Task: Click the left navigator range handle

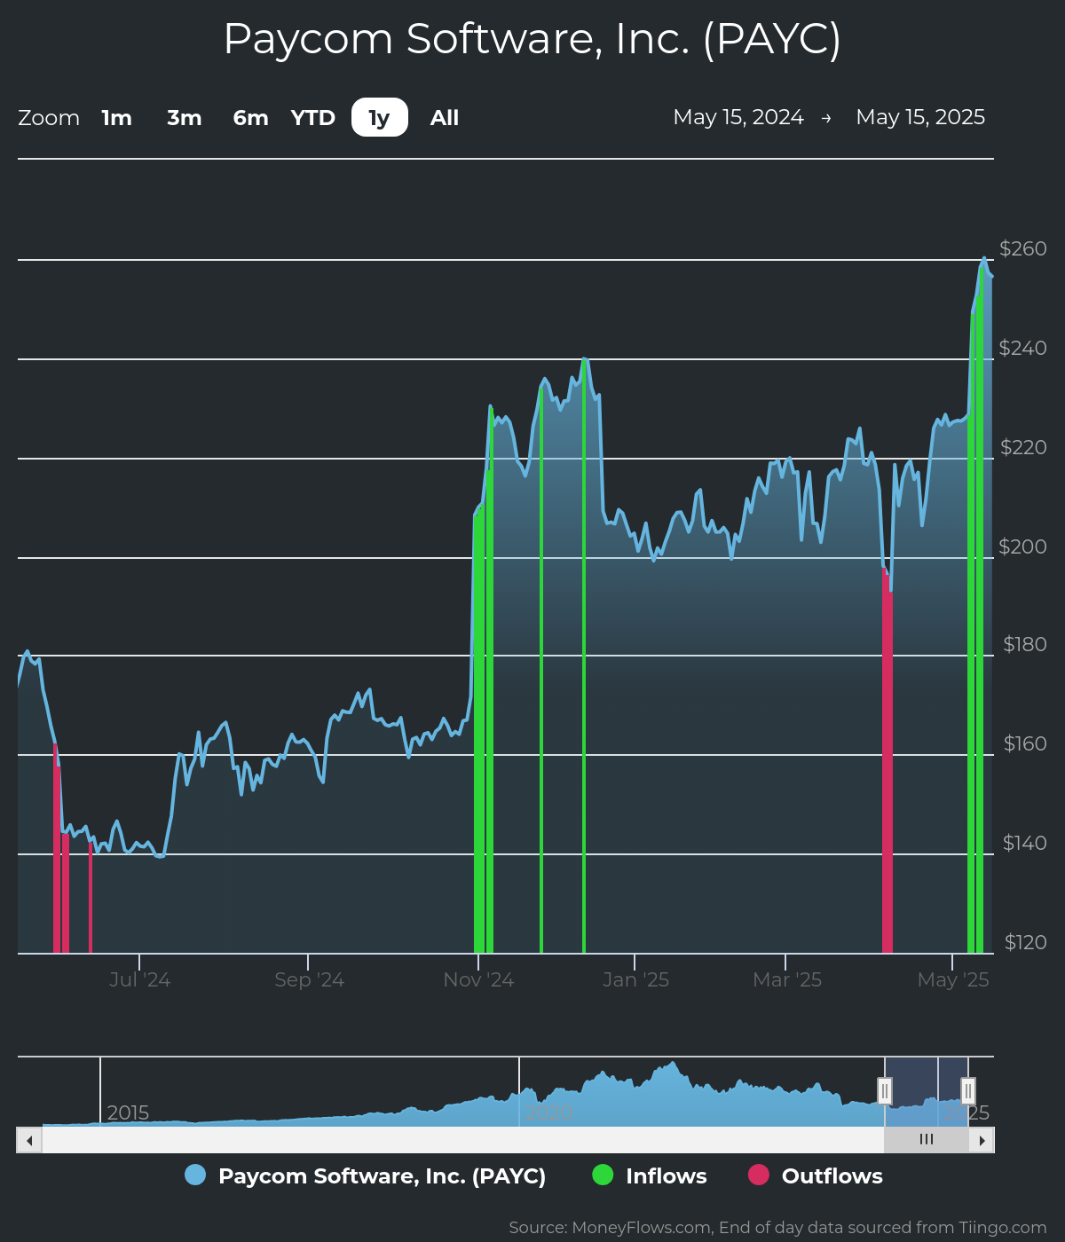Action: (x=885, y=1090)
